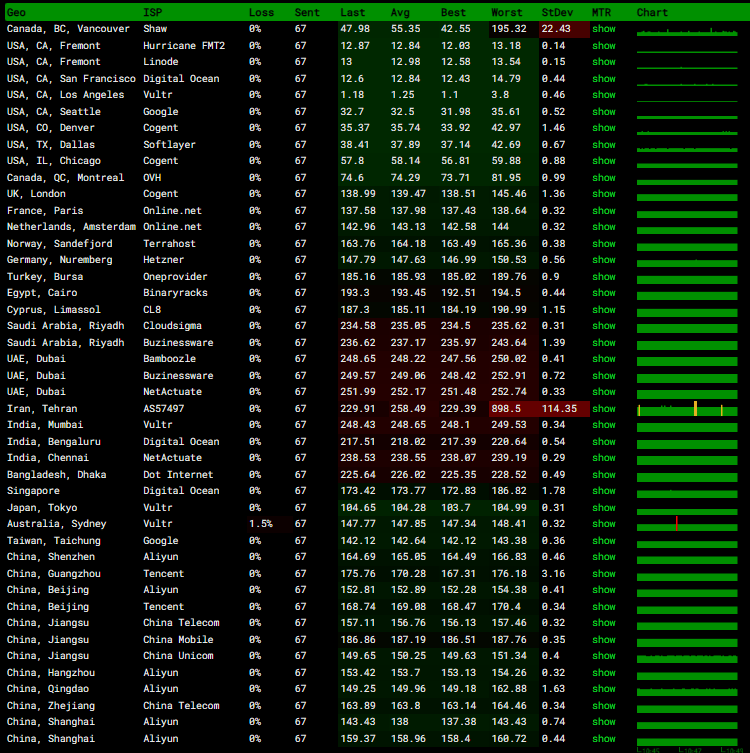
Task: Select ISP name Terrahost
Action: [169, 244]
